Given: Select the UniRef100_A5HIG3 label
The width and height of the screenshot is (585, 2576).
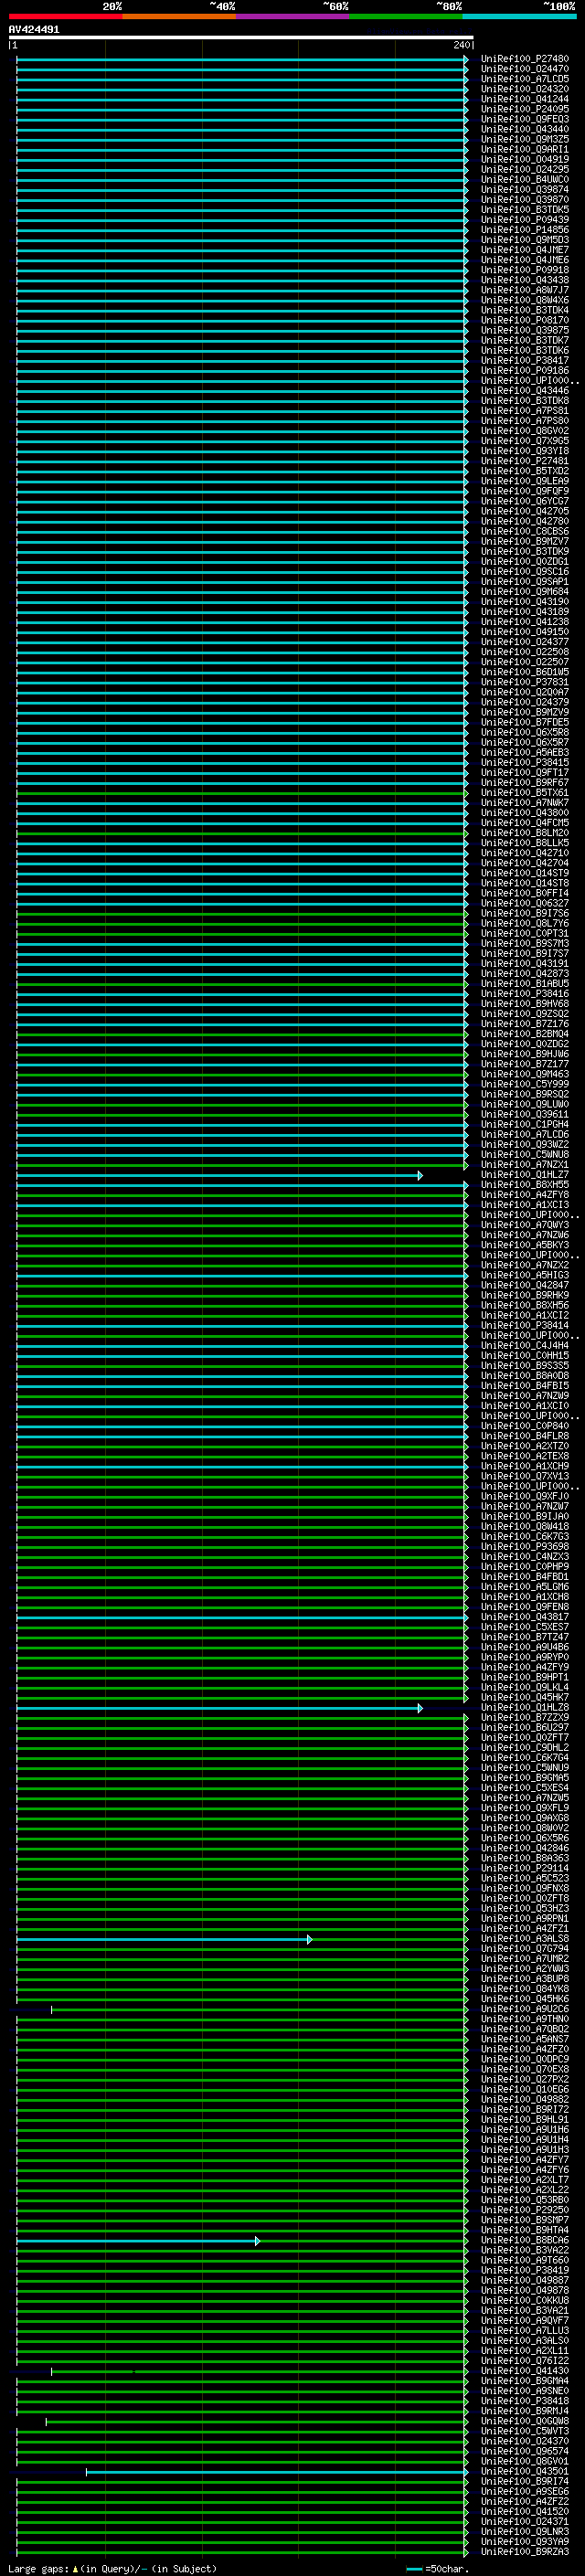Looking at the screenshot, I should 524,1276.
